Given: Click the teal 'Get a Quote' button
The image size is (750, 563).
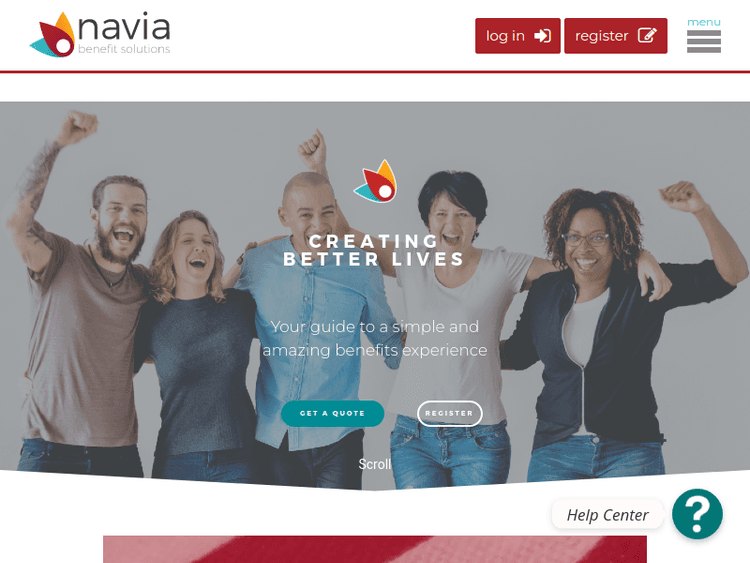Looking at the screenshot, I should pos(332,413).
